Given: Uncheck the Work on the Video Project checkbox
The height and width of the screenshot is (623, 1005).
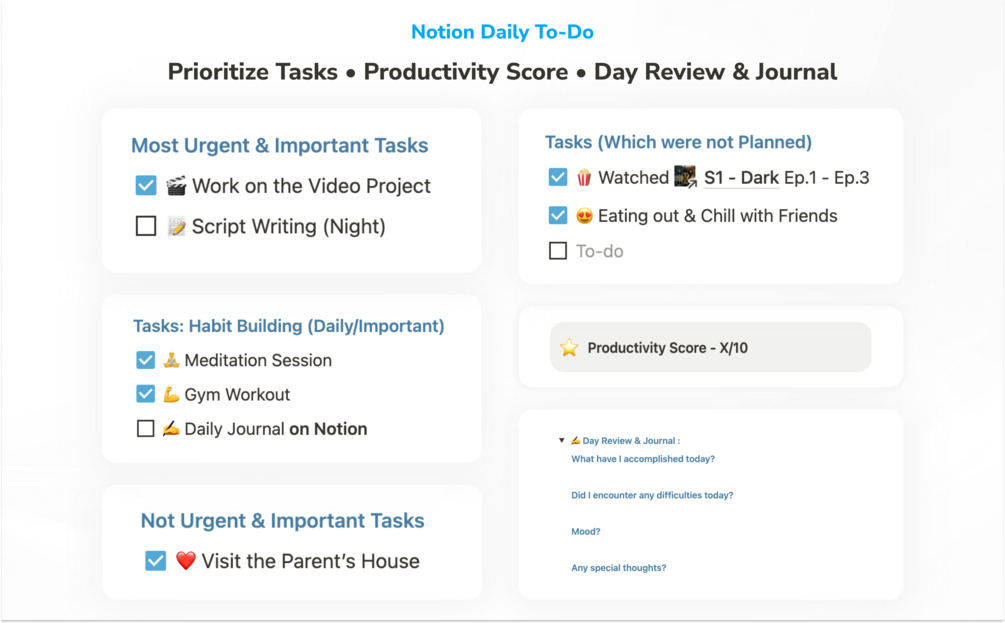Looking at the screenshot, I should pyautogui.click(x=146, y=186).
